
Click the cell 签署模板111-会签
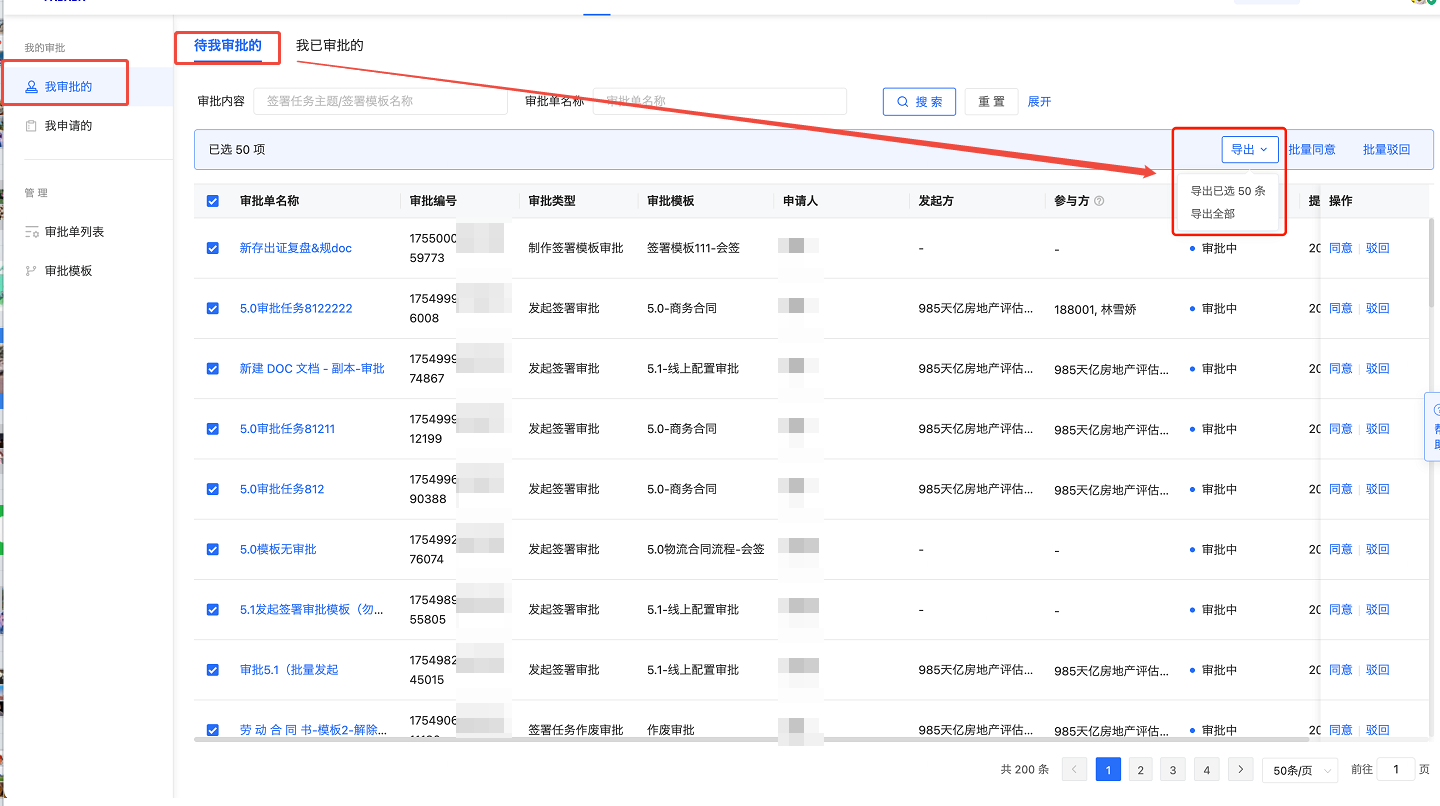[693, 248]
